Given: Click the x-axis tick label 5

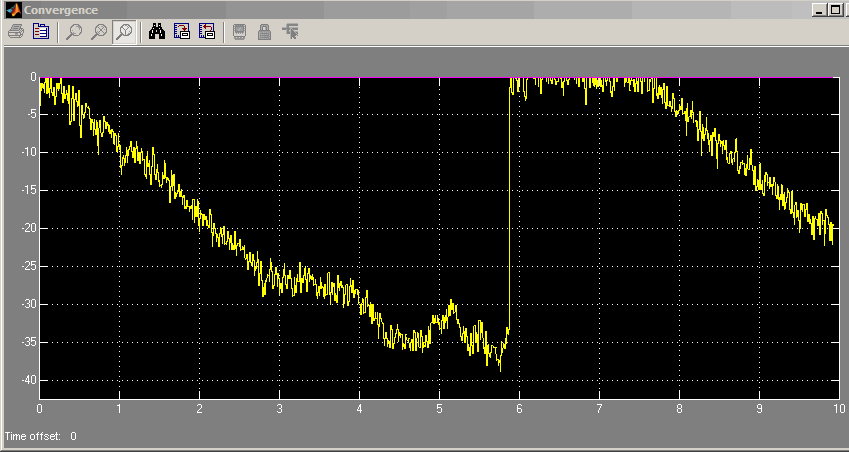Looking at the screenshot, I should point(439,409).
